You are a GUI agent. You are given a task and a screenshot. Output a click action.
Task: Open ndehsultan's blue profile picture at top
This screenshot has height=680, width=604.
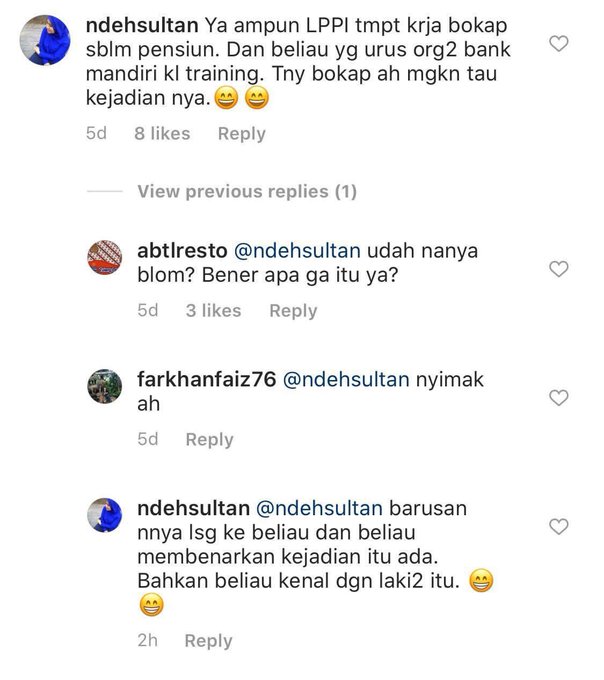pyautogui.click(x=45, y=40)
